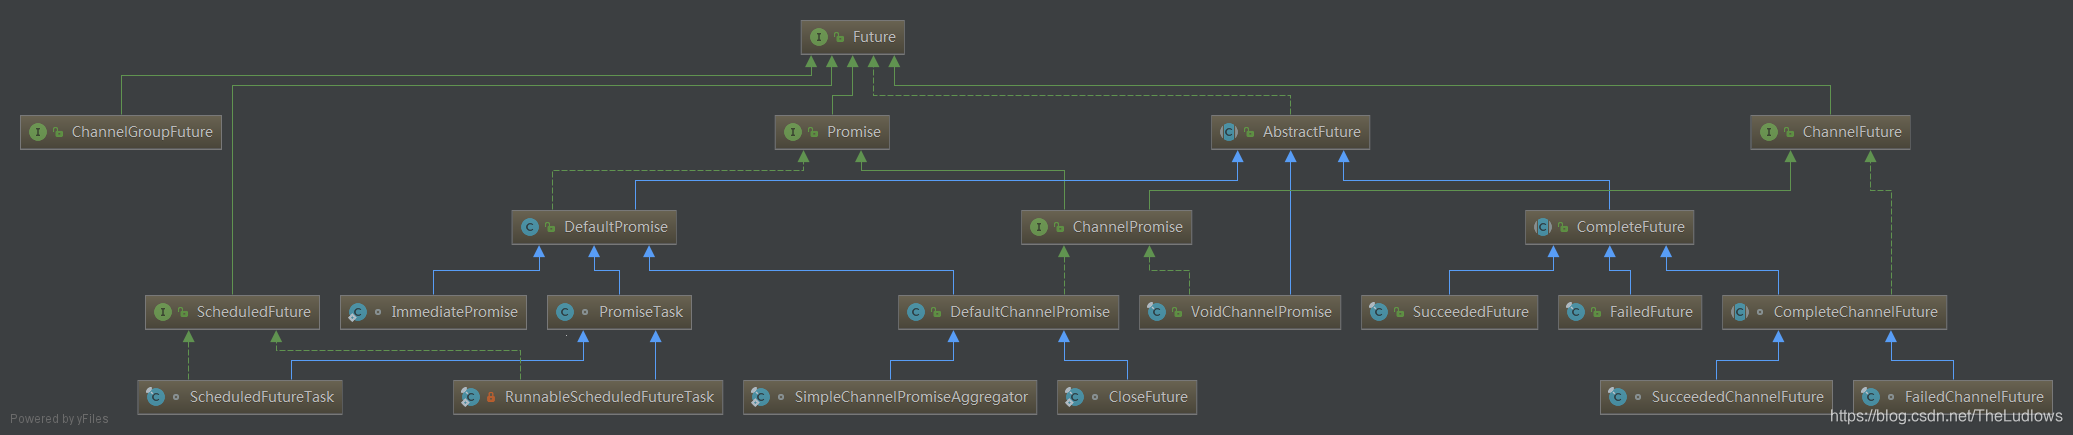Select the ChannelPromise label

click(x=1128, y=227)
